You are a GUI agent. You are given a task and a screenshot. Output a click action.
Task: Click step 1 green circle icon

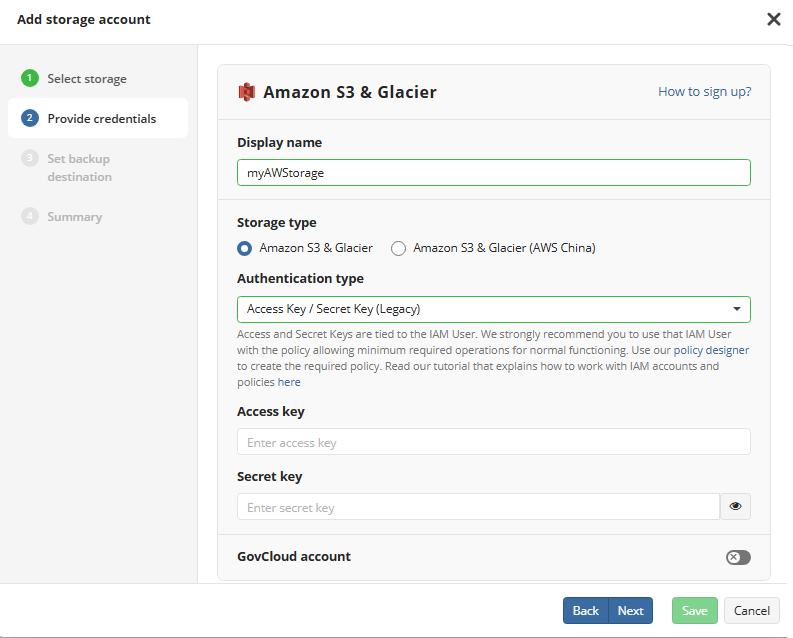[x=30, y=78]
